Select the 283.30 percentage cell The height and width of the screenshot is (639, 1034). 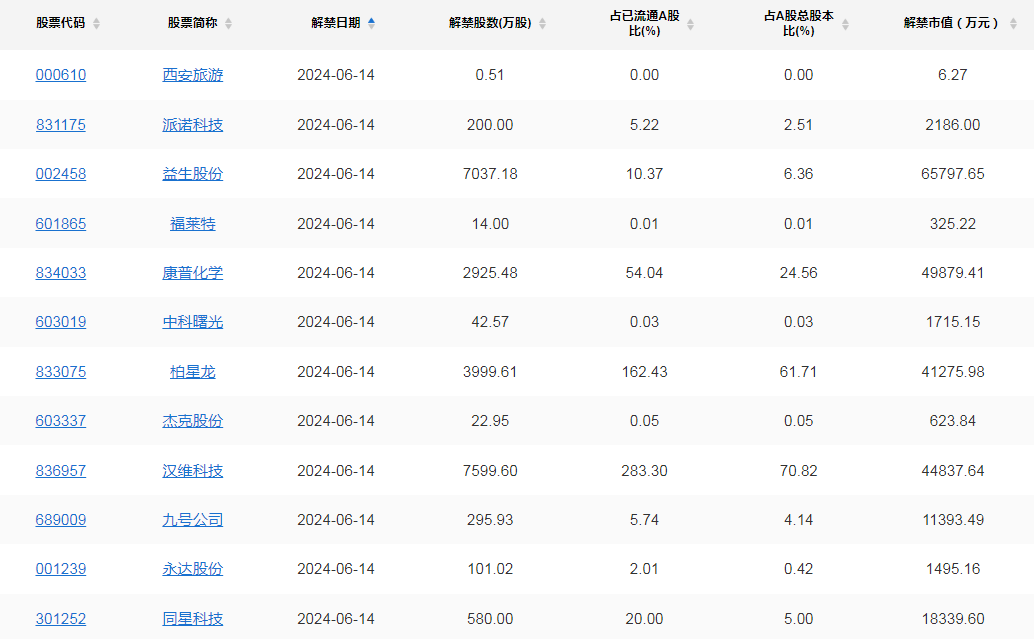[x=644, y=471]
